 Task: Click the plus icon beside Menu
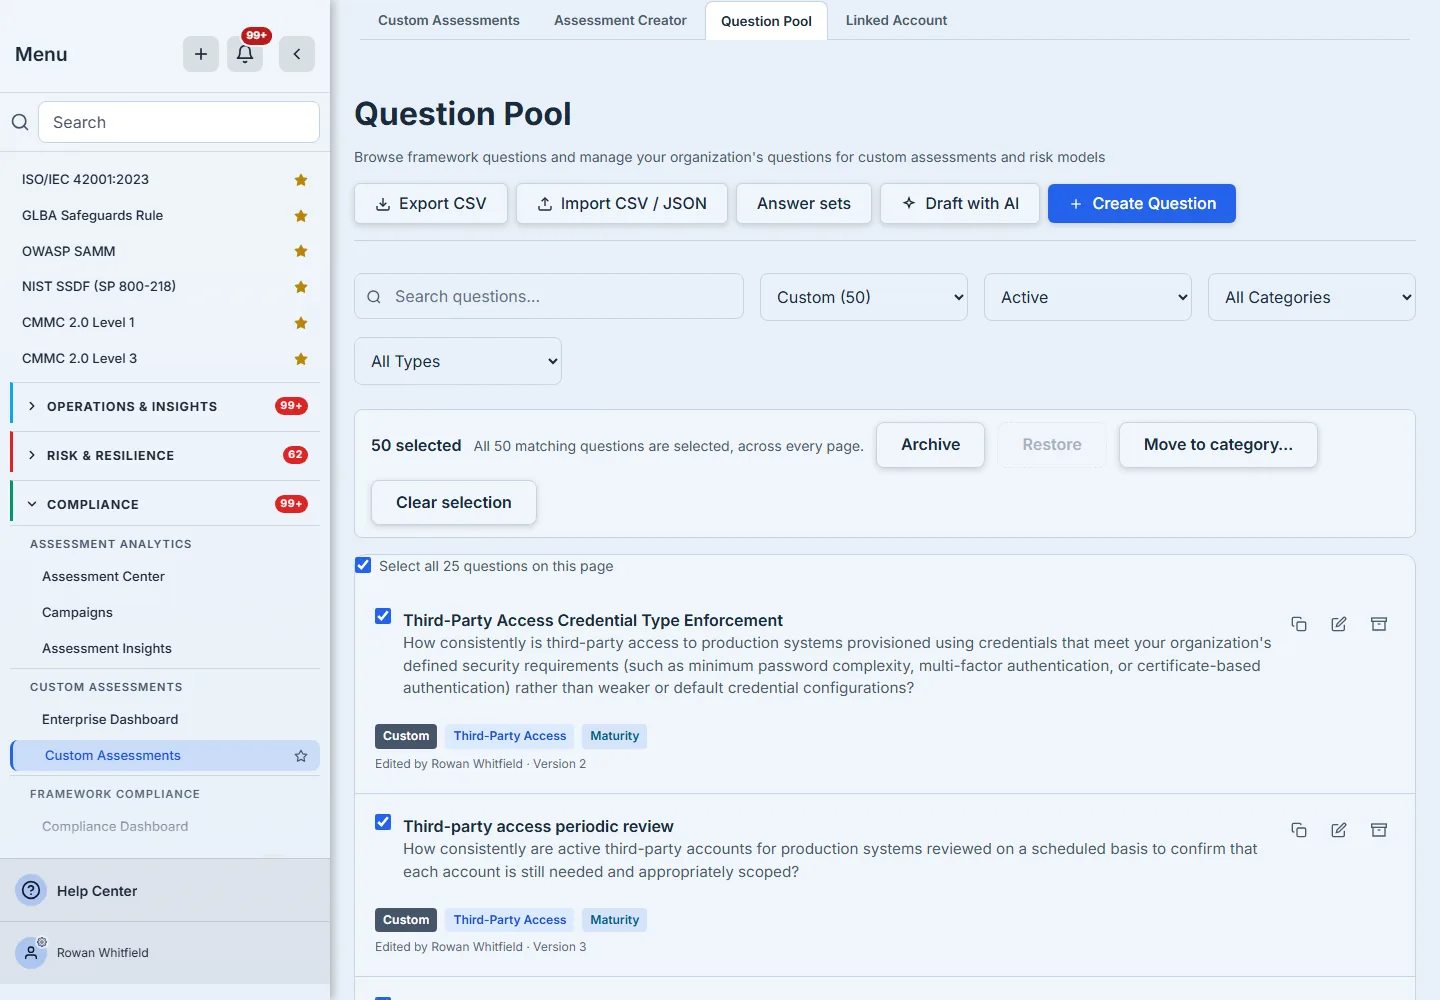[201, 54]
